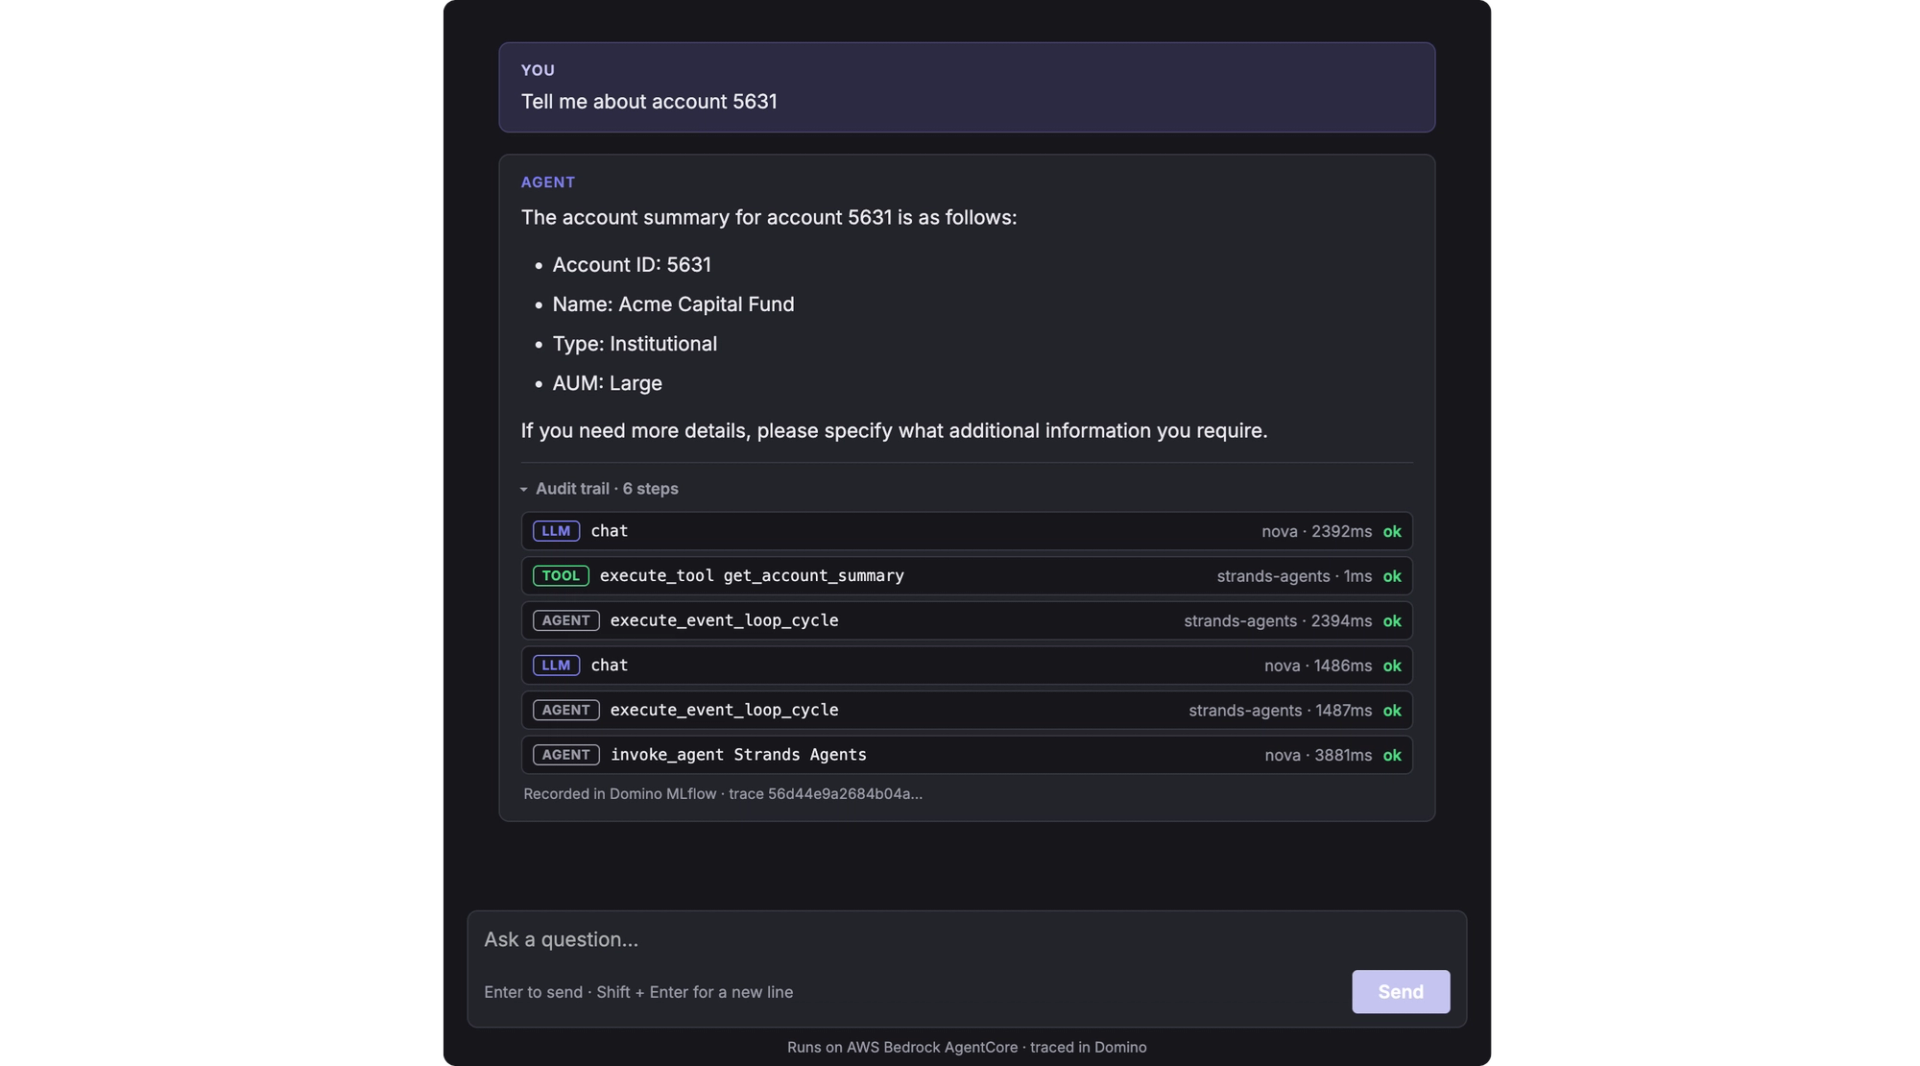
Task: Select the chat step taking 1486ms
Action: (967, 665)
